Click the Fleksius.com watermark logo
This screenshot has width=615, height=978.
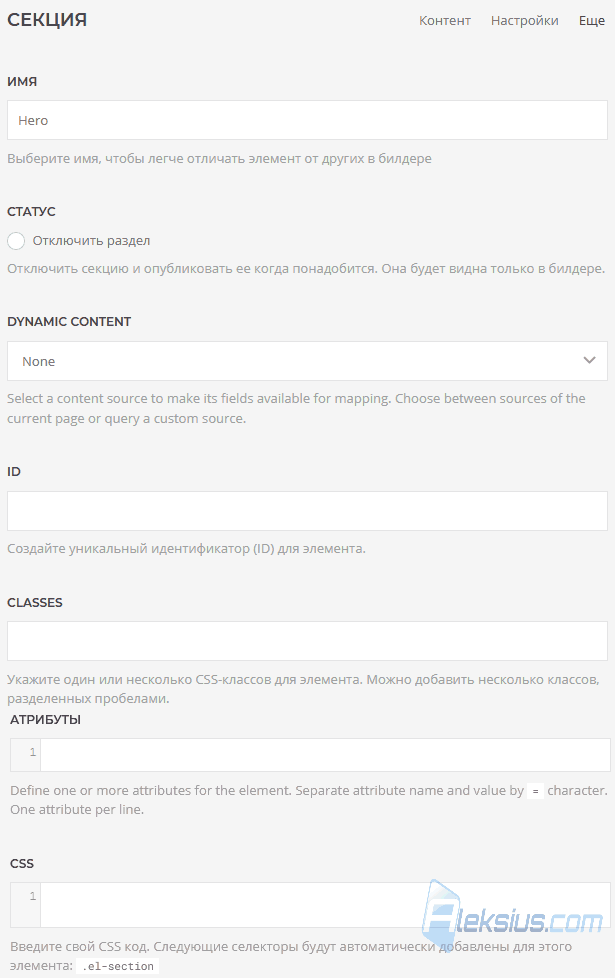tap(513, 916)
